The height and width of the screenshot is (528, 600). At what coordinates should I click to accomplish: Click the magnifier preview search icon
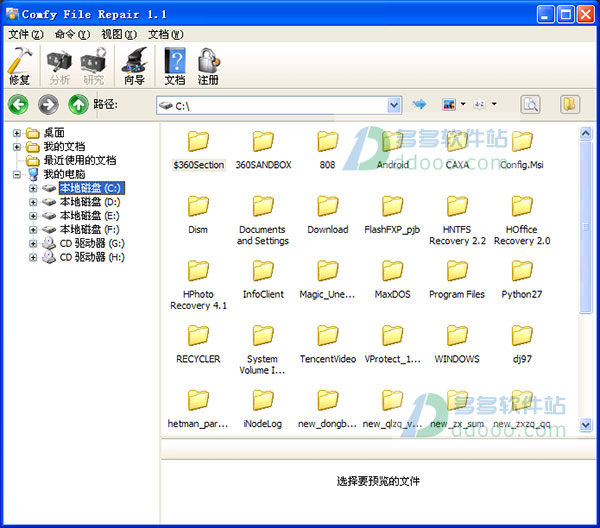point(531,104)
